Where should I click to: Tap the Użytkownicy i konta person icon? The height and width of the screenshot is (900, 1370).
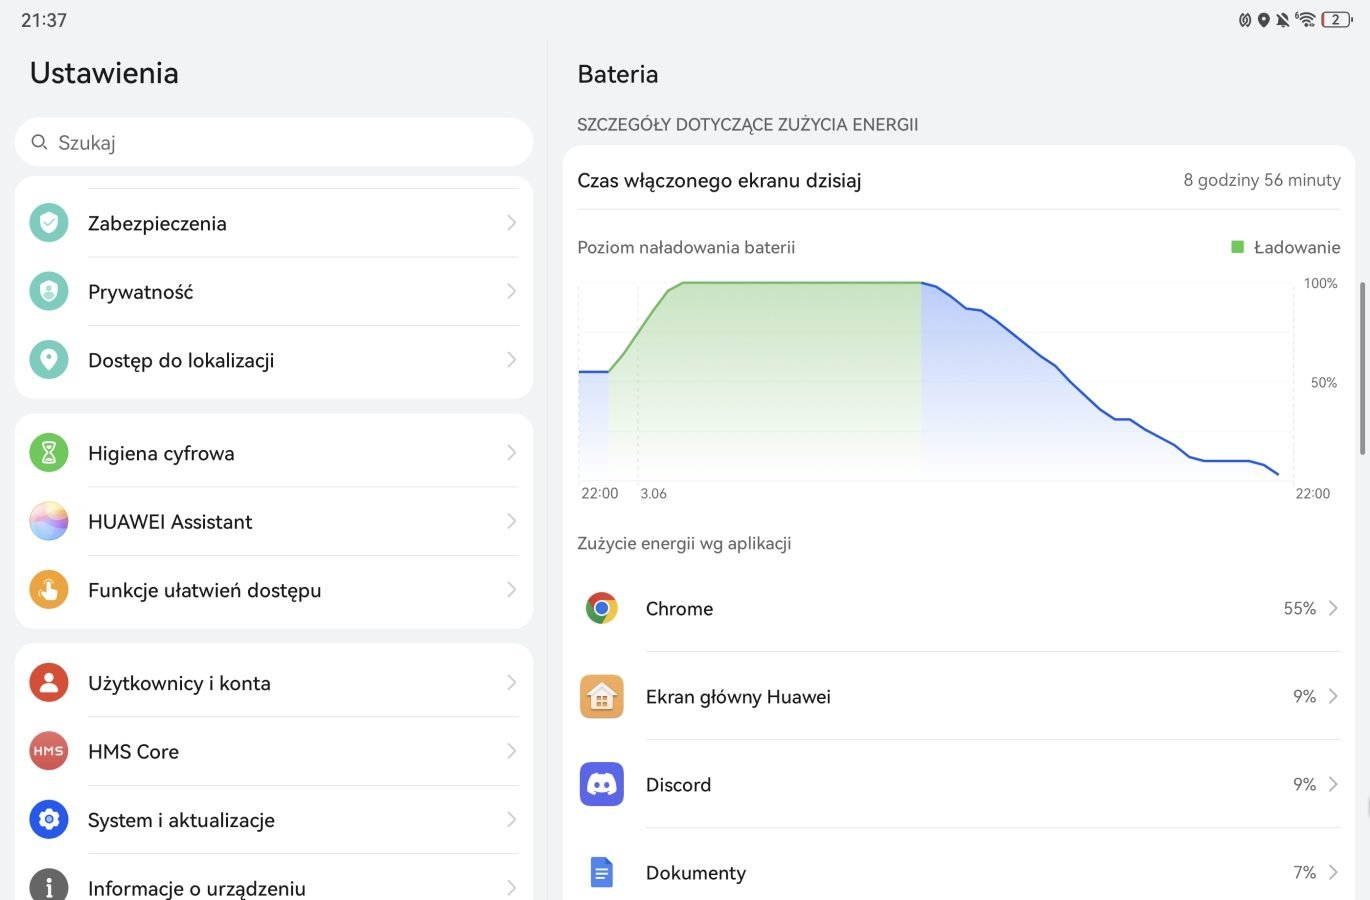[49, 683]
